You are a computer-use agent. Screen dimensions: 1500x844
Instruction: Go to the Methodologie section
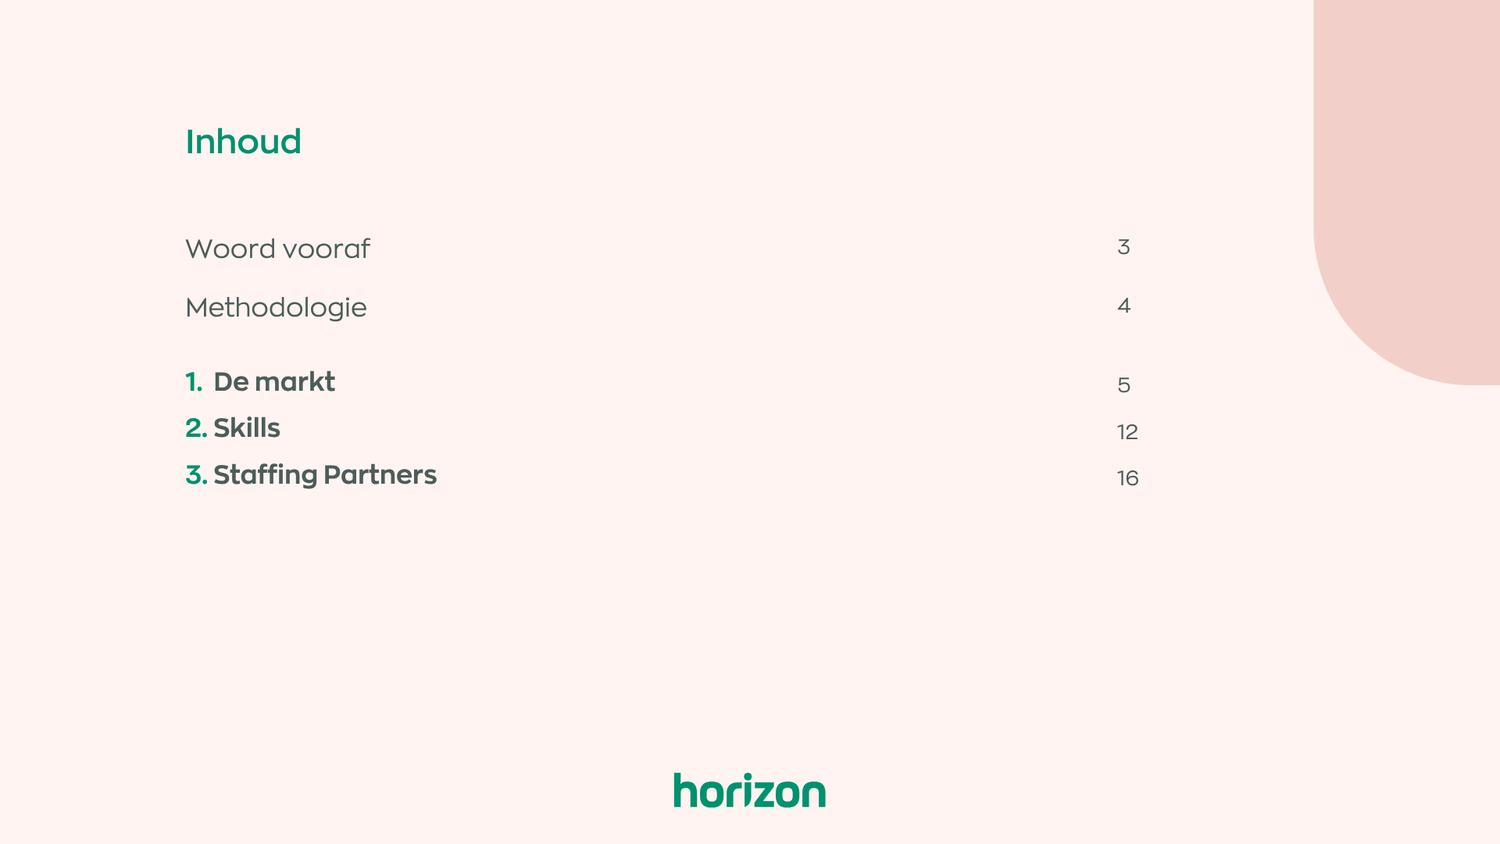pyautogui.click(x=276, y=308)
